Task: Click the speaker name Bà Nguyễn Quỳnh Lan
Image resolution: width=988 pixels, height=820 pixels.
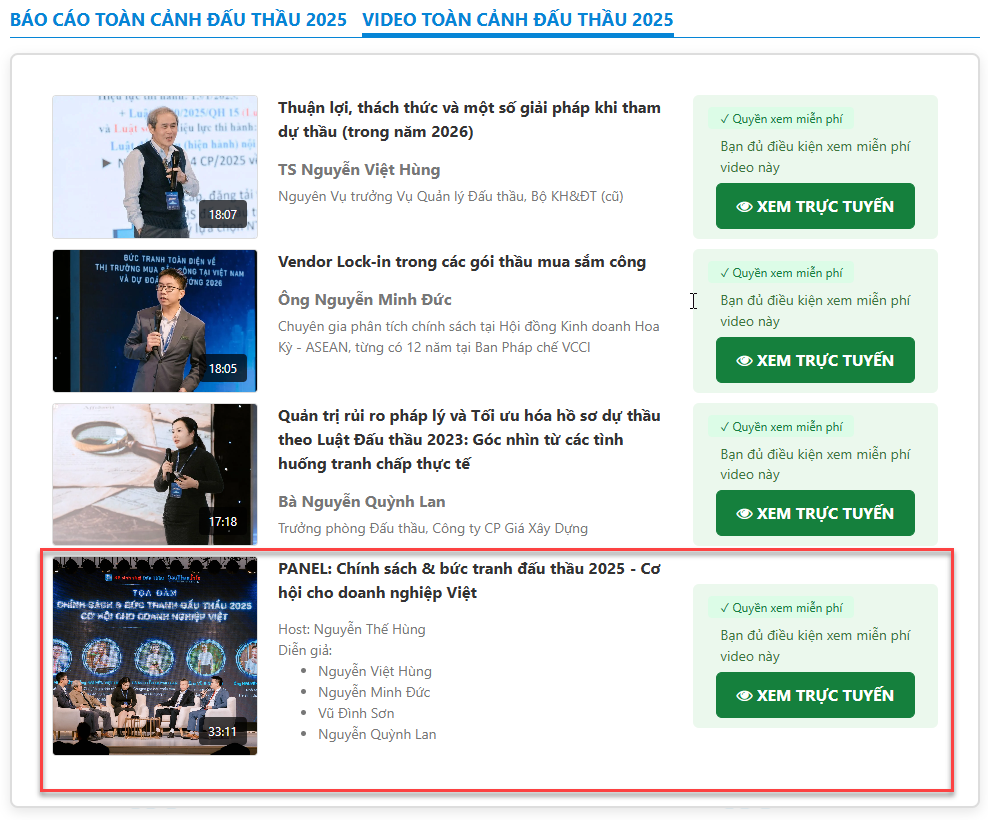Action: [361, 502]
